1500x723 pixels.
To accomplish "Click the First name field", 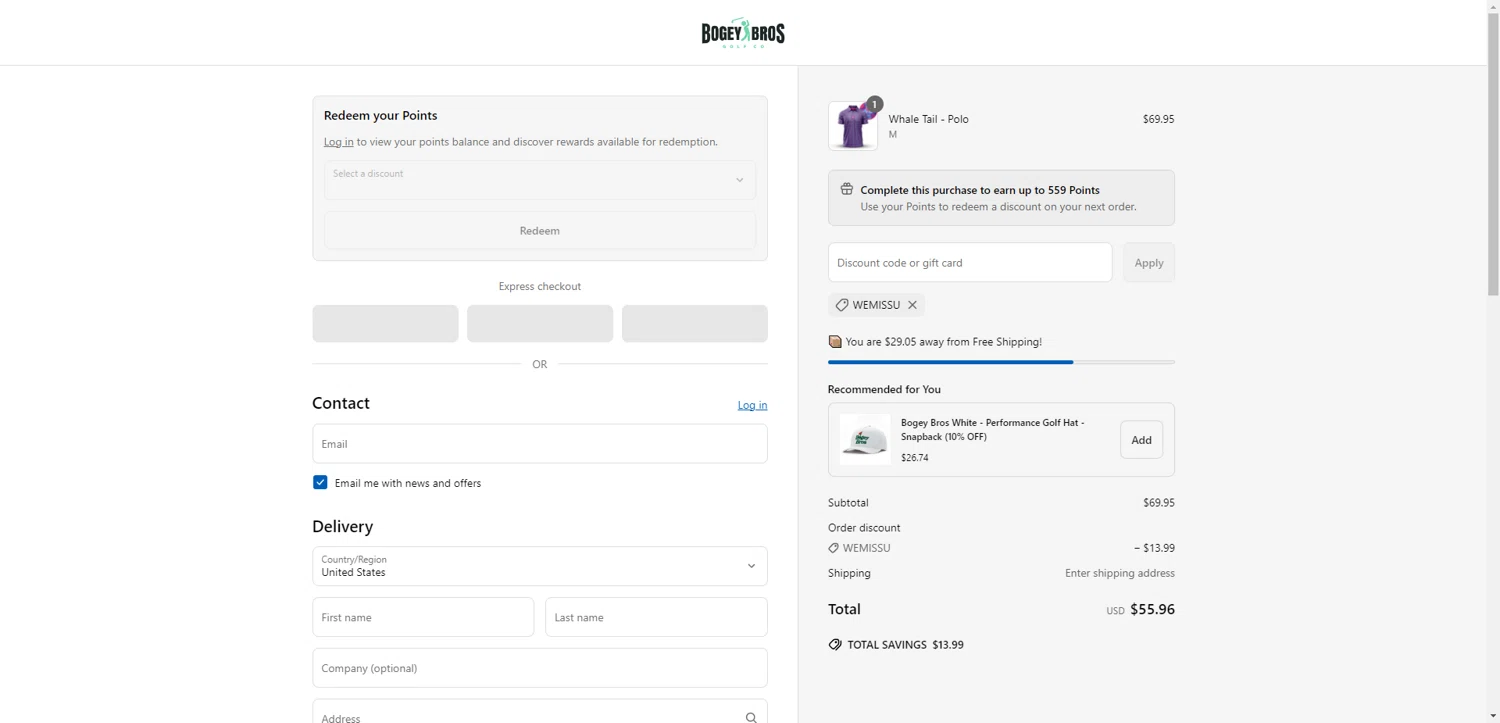I will (423, 617).
